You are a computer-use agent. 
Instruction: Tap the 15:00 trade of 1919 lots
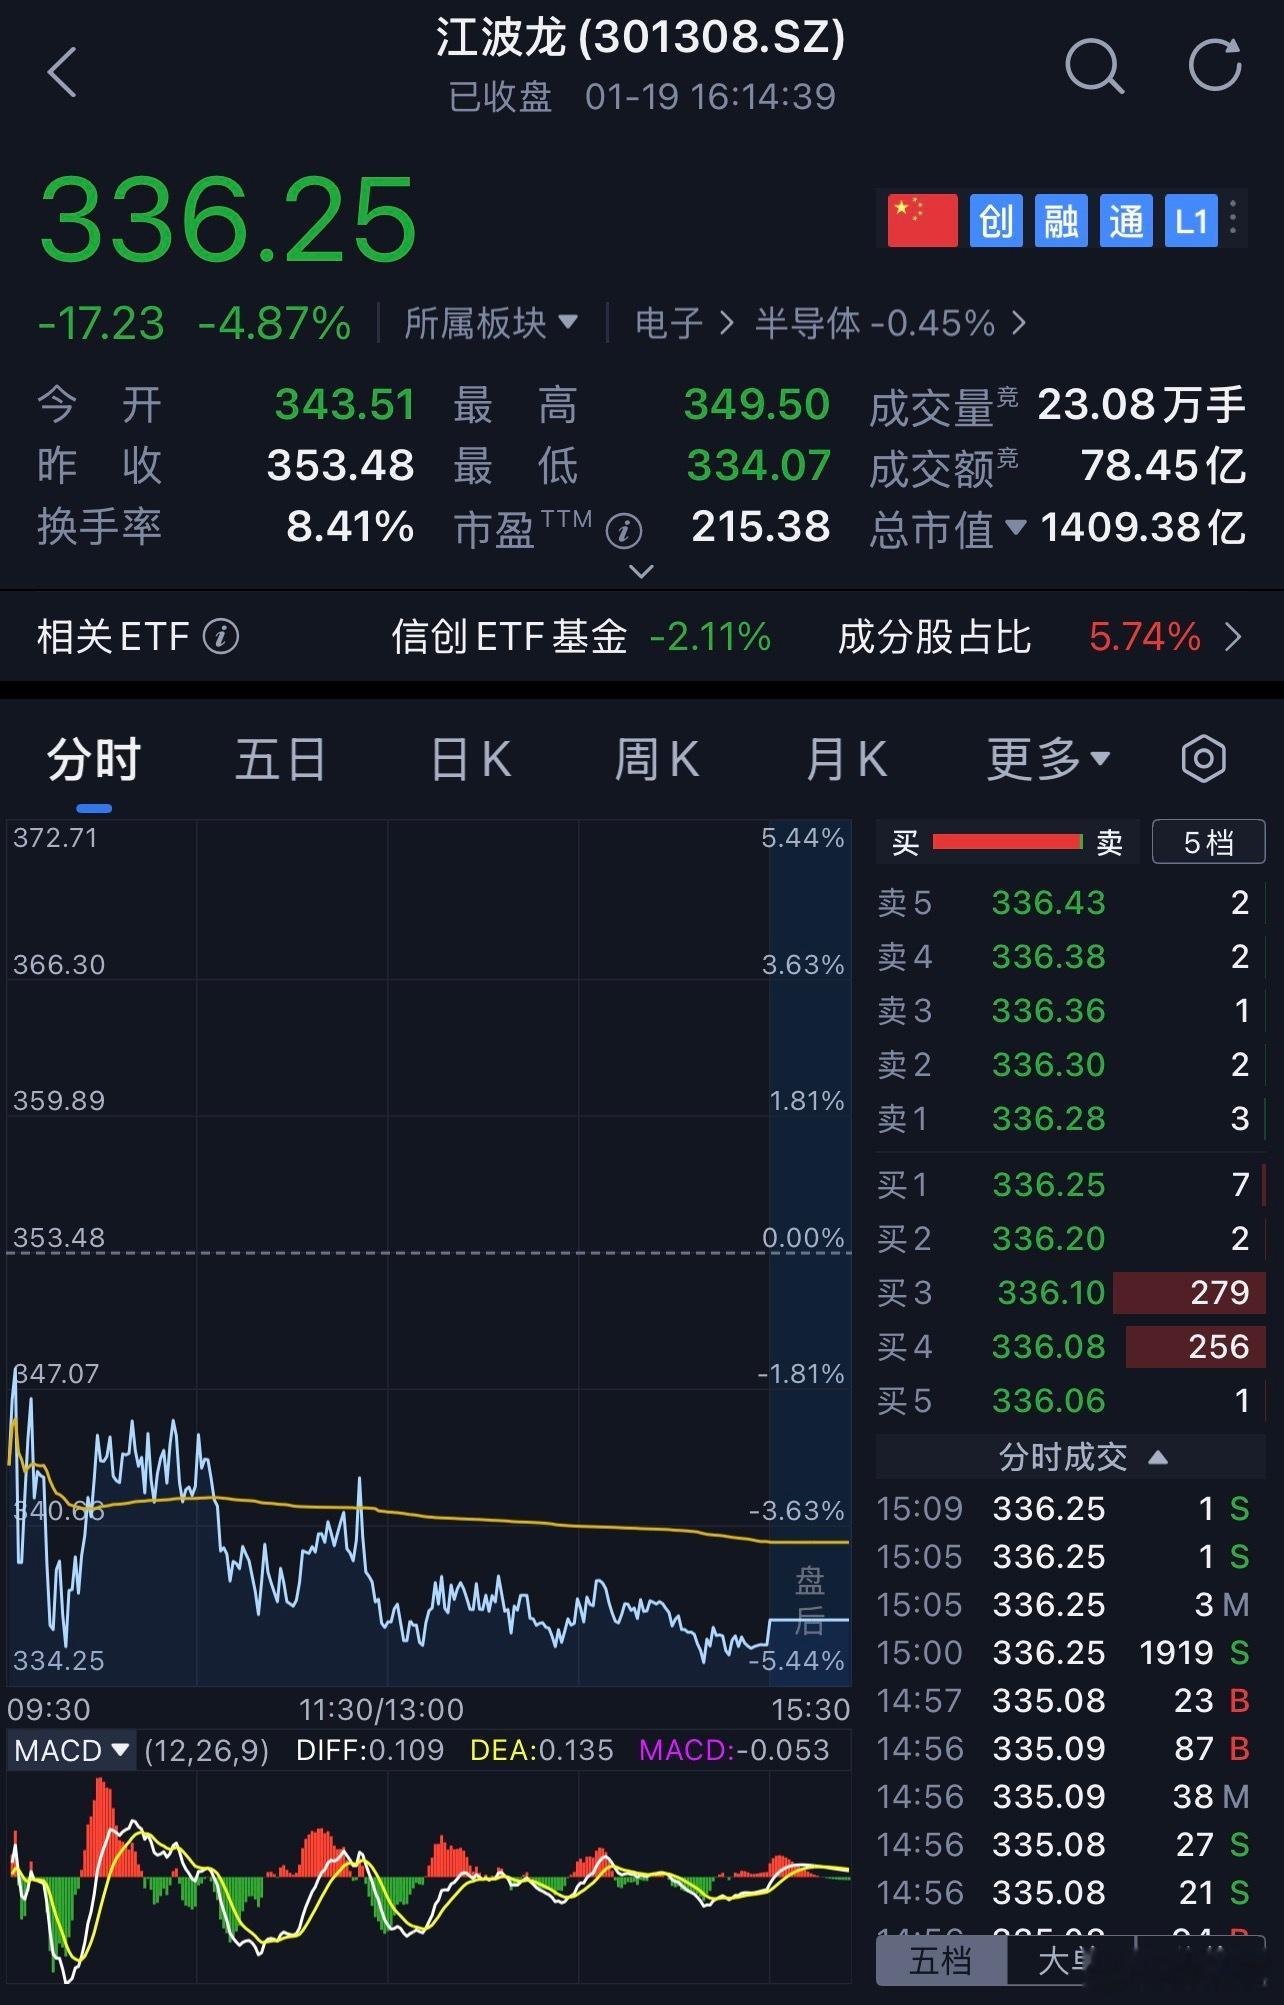pyautogui.click(x=1064, y=1652)
